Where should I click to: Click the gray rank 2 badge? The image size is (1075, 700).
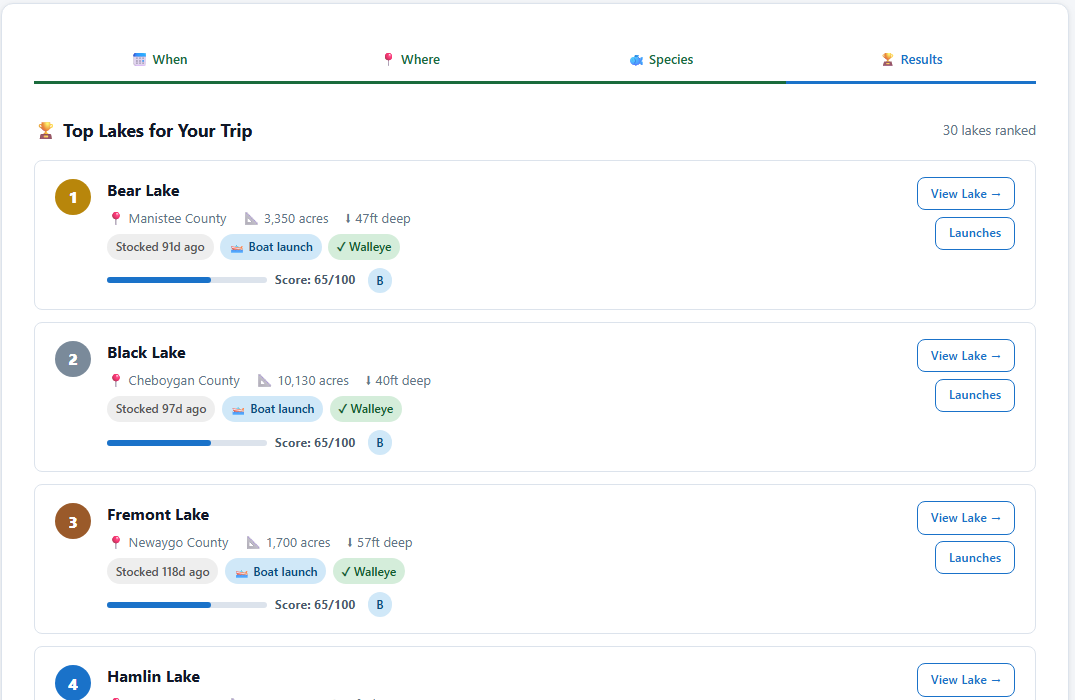(73, 359)
